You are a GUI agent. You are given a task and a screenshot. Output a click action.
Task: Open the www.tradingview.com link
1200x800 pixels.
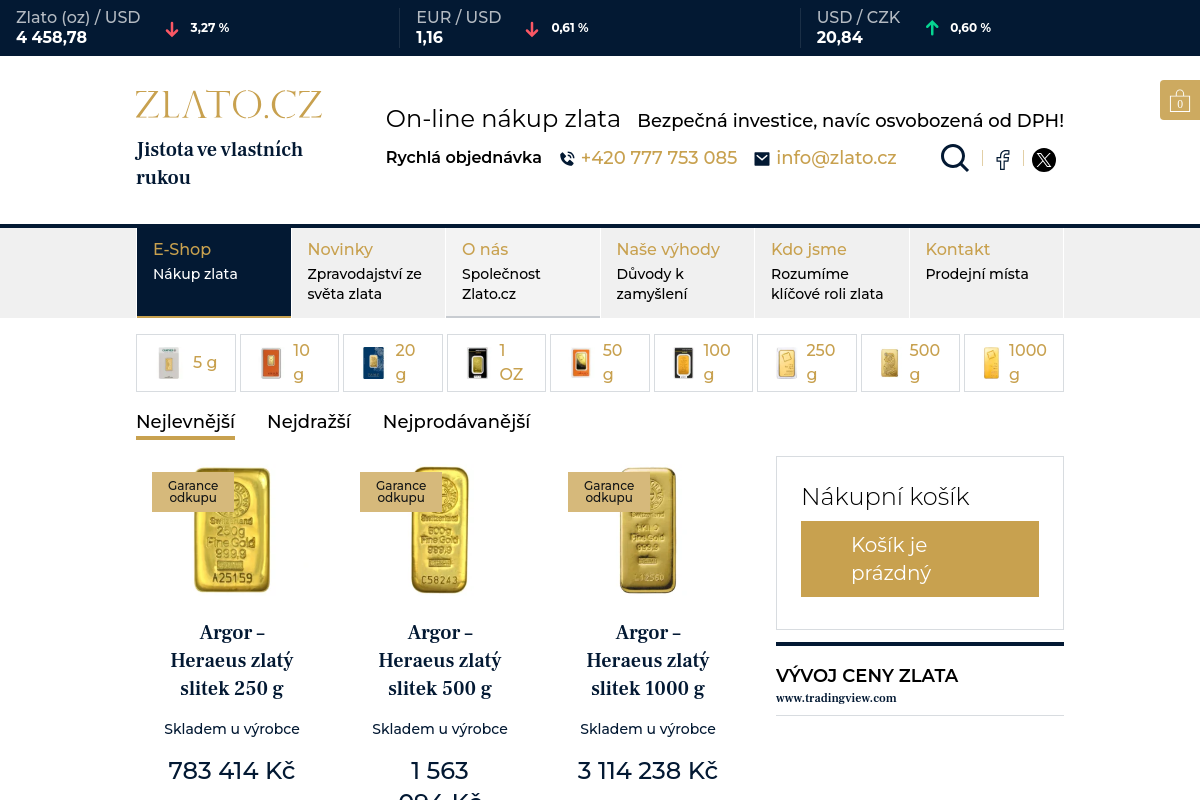(836, 698)
